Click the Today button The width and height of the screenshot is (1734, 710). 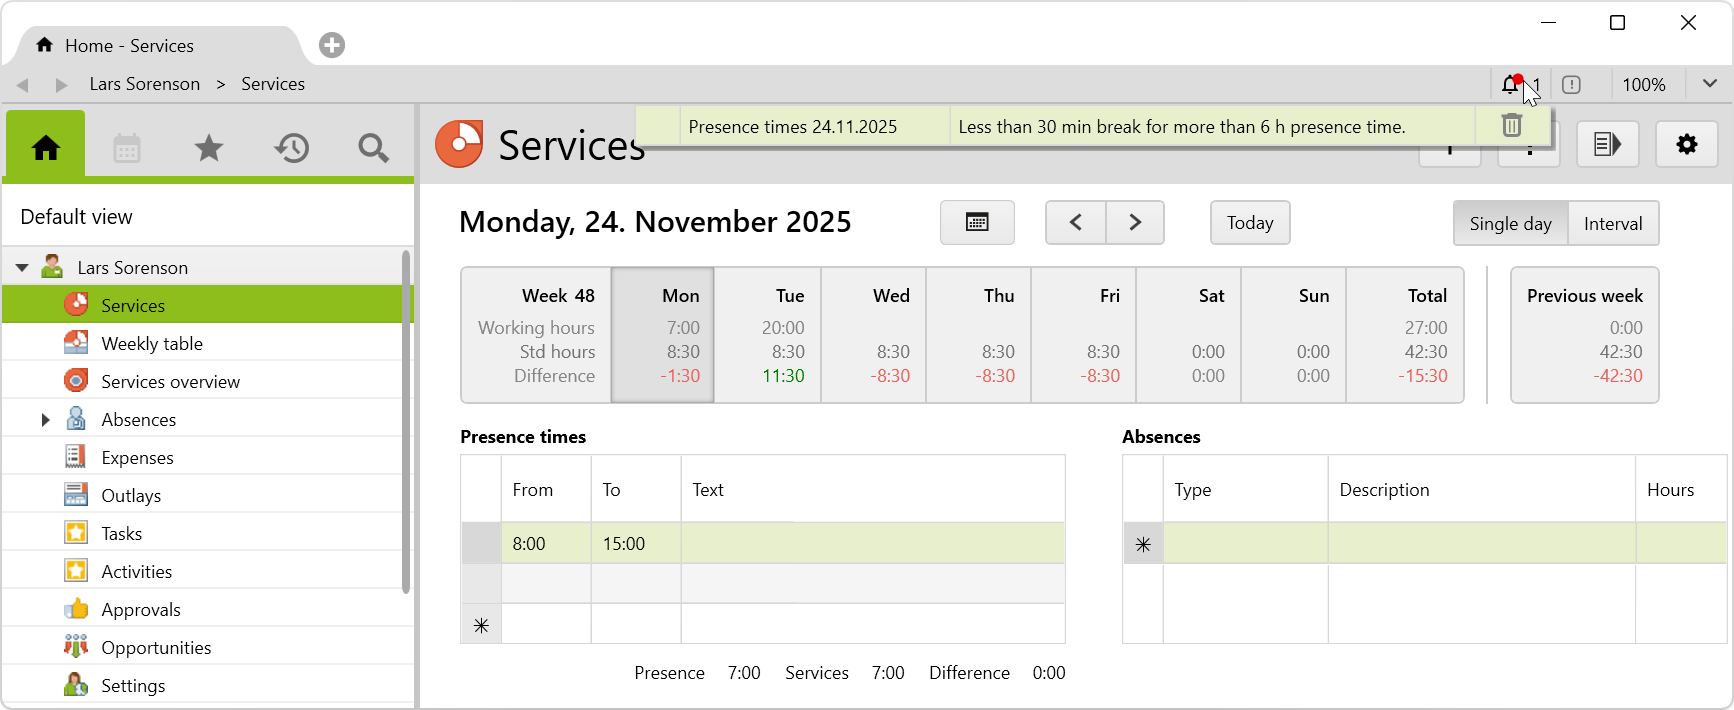pos(1249,223)
